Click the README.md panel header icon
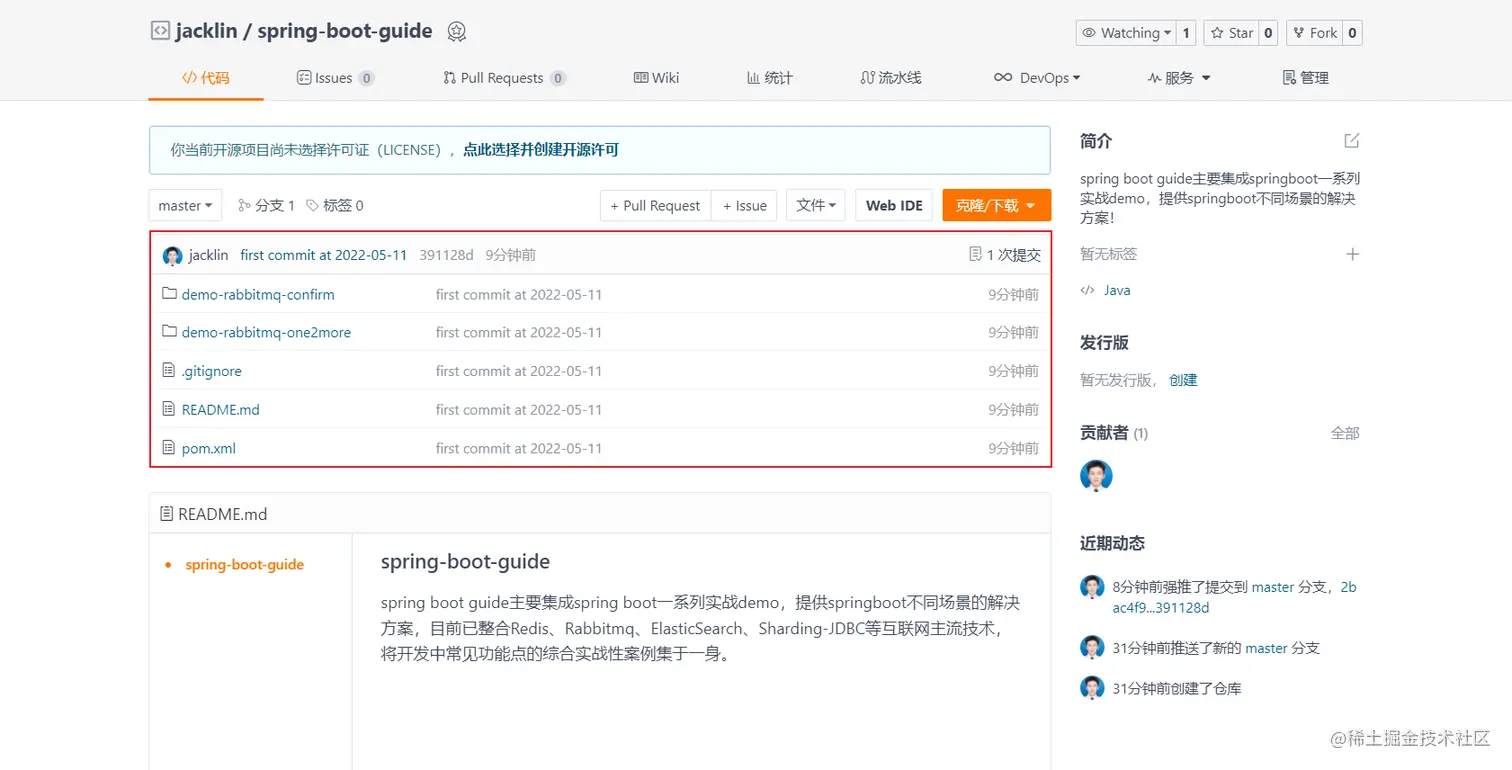This screenshot has height=770, width=1512. click(167, 514)
